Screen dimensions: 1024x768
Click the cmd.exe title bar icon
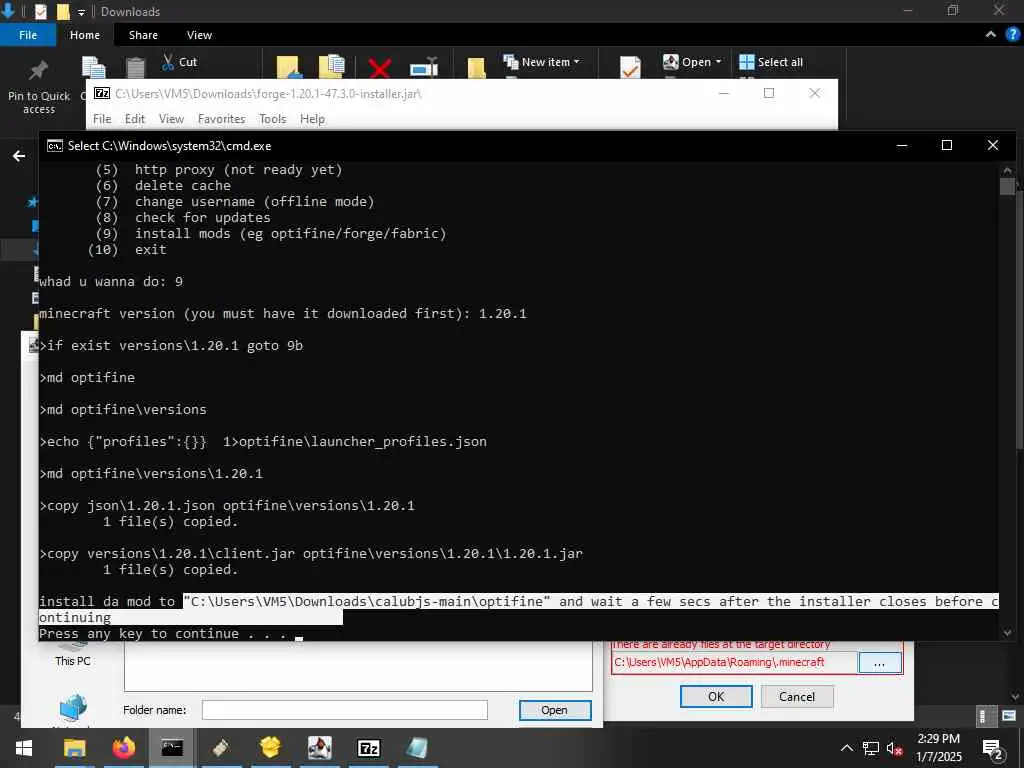coord(55,146)
